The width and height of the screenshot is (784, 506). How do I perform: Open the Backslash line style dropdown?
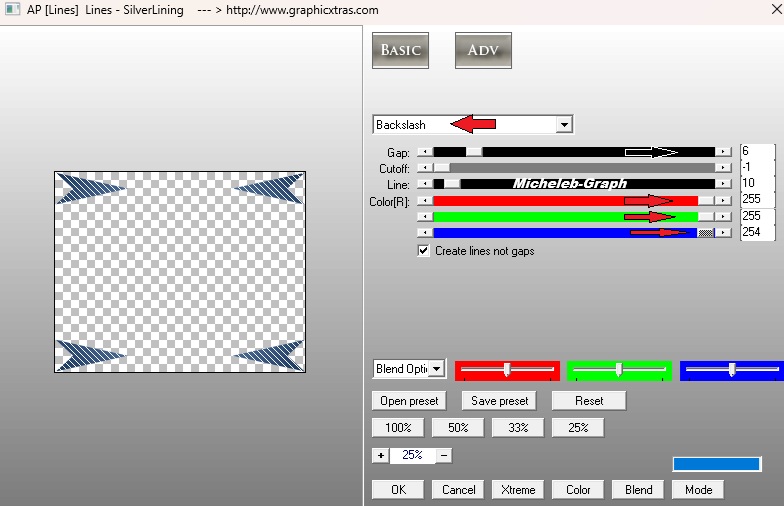(564, 125)
